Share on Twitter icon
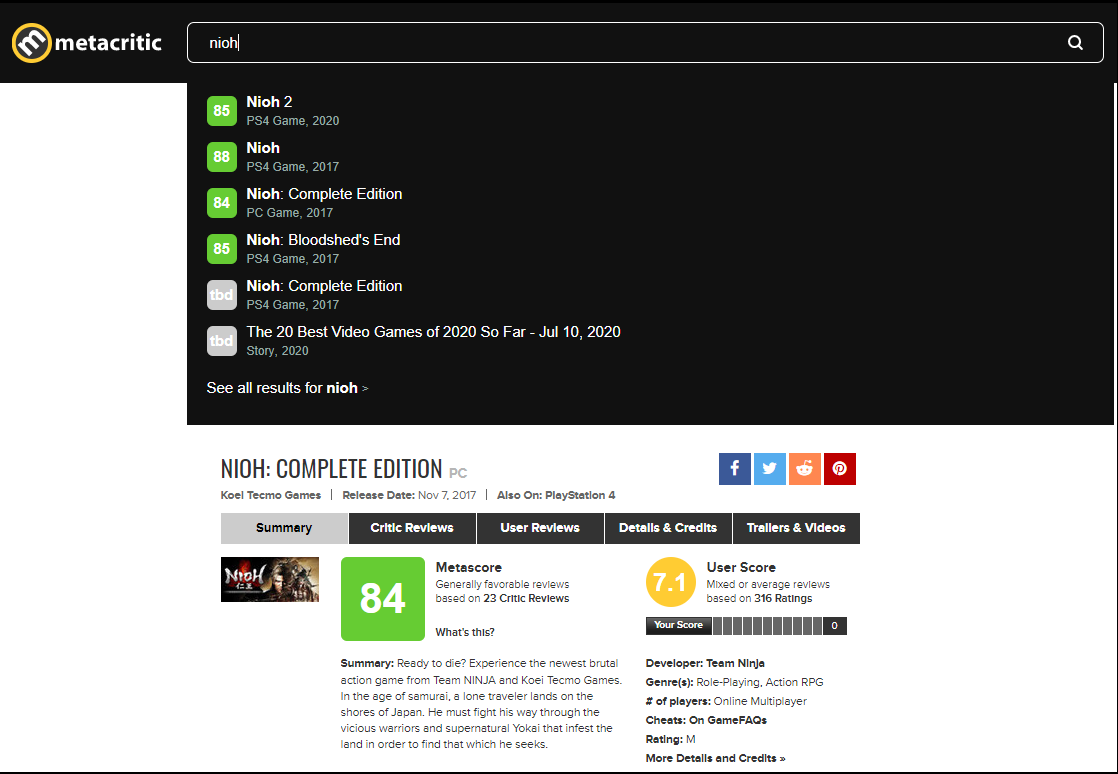 click(x=769, y=469)
